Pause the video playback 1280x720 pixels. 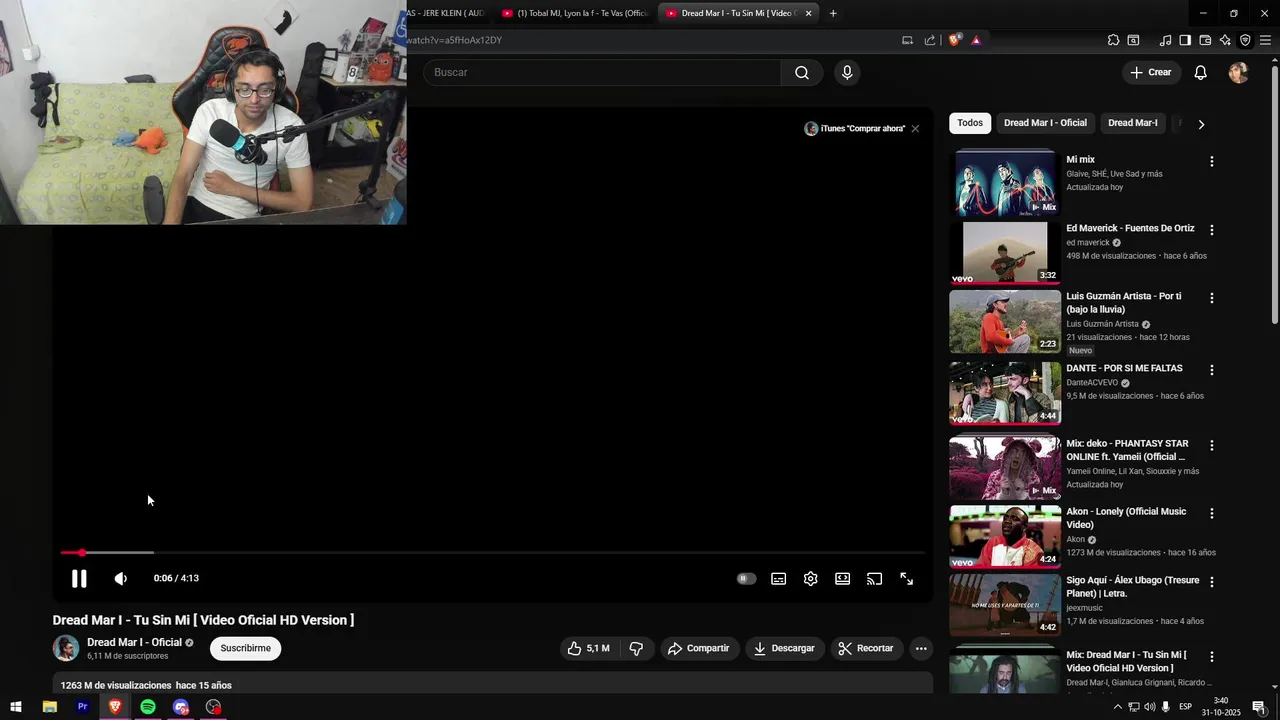pyautogui.click(x=79, y=578)
